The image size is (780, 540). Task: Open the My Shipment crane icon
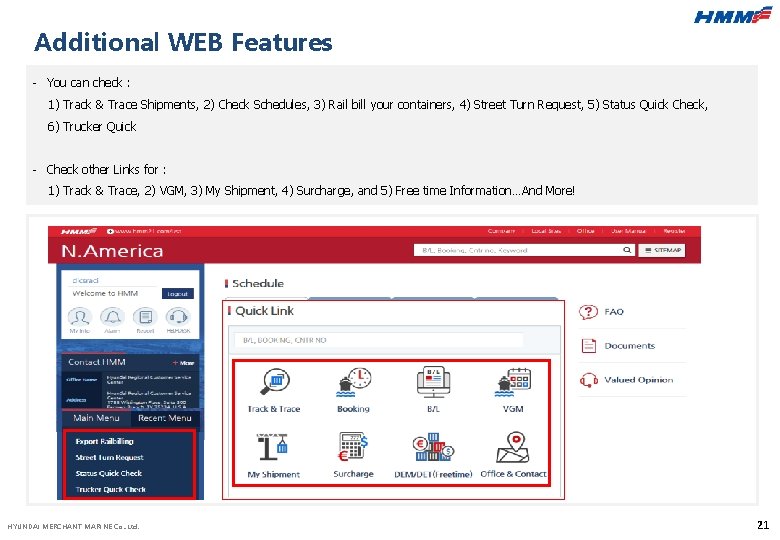click(273, 447)
